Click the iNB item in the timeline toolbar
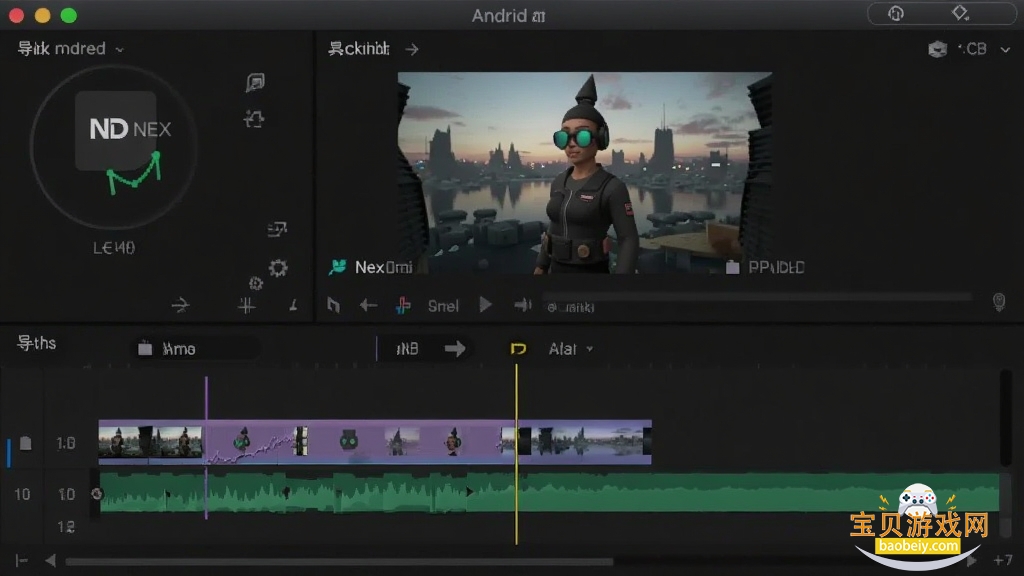This screenshot has height=576, width=1024. click(407, 349)
